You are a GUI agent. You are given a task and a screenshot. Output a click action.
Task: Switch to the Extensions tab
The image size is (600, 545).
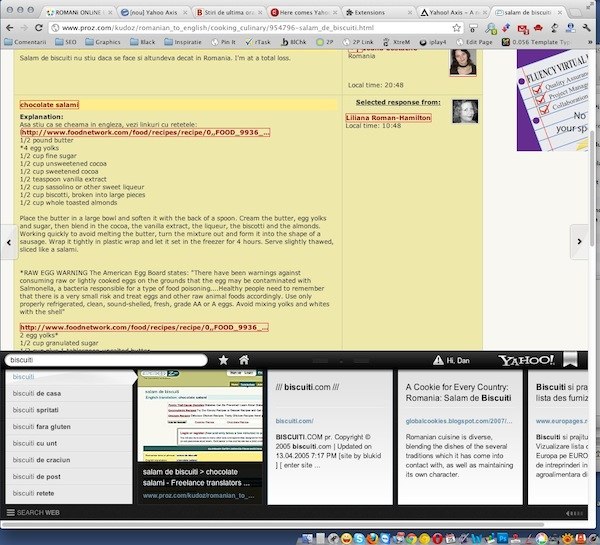tap(379, 13)
